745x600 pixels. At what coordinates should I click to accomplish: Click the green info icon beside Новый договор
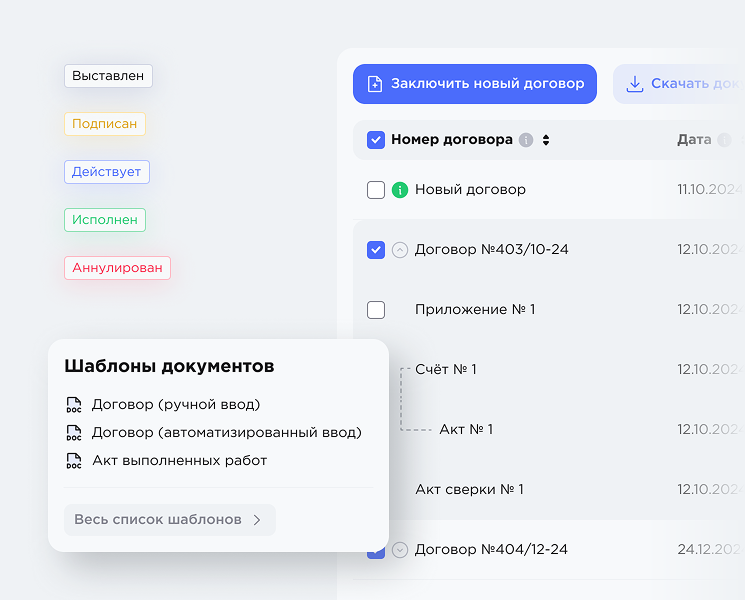(x=400, y=190)
